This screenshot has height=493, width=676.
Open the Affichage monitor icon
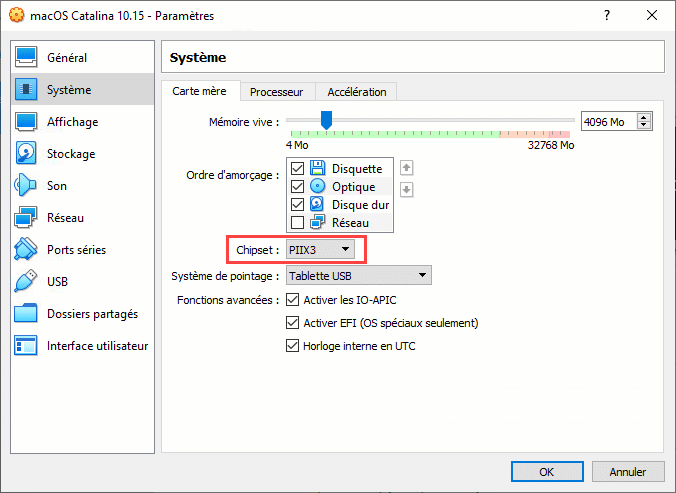[x=26, y=122]
